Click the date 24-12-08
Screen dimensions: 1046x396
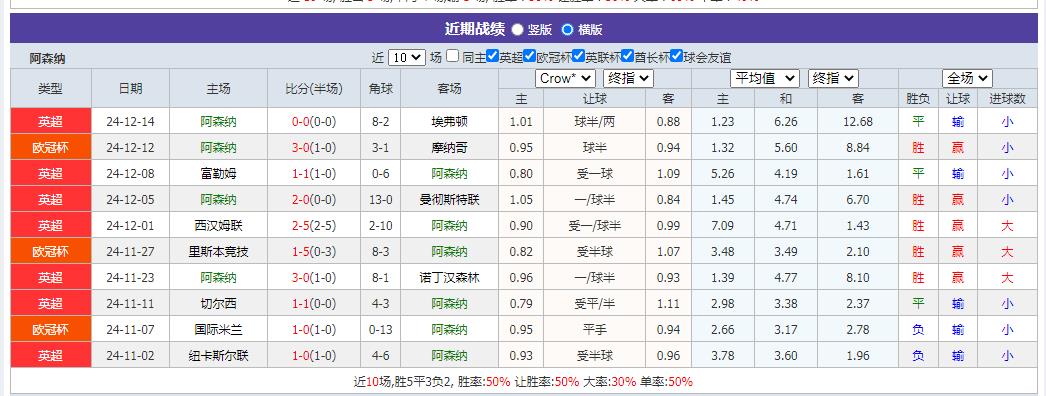(x=130, y=173)
